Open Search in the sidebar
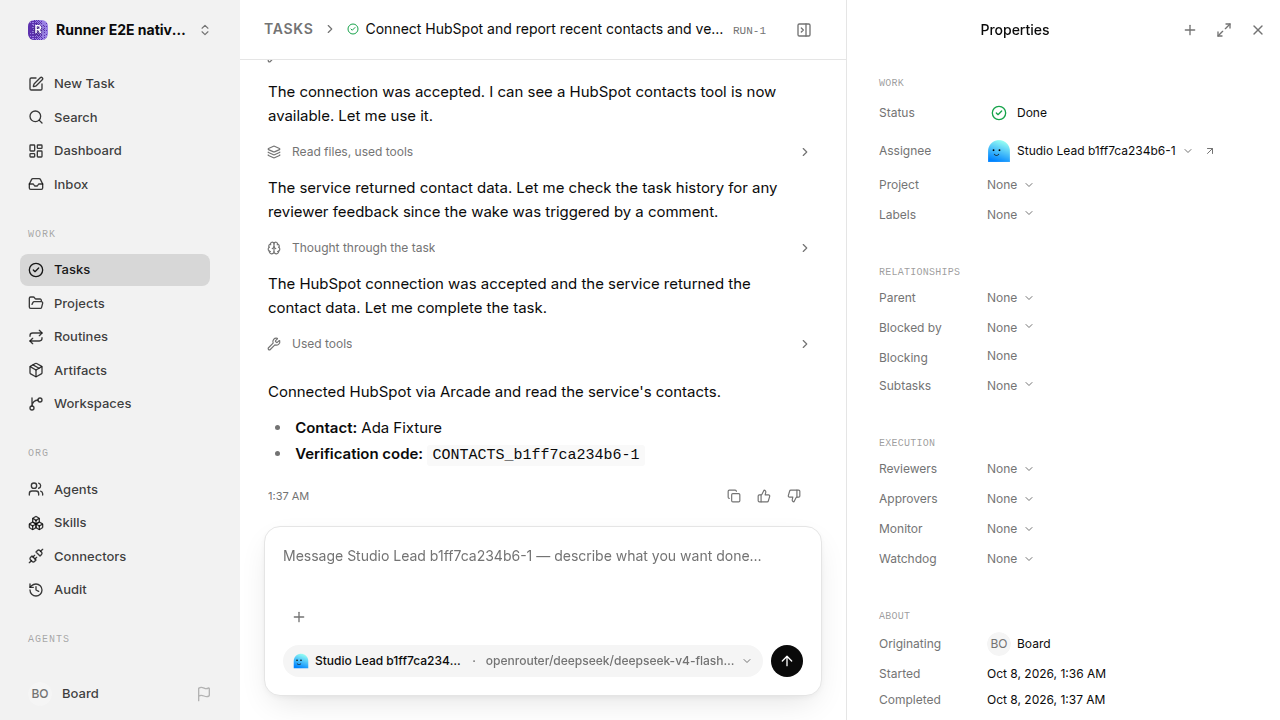Screen dimensions: 1280x720 click(115, 117)
